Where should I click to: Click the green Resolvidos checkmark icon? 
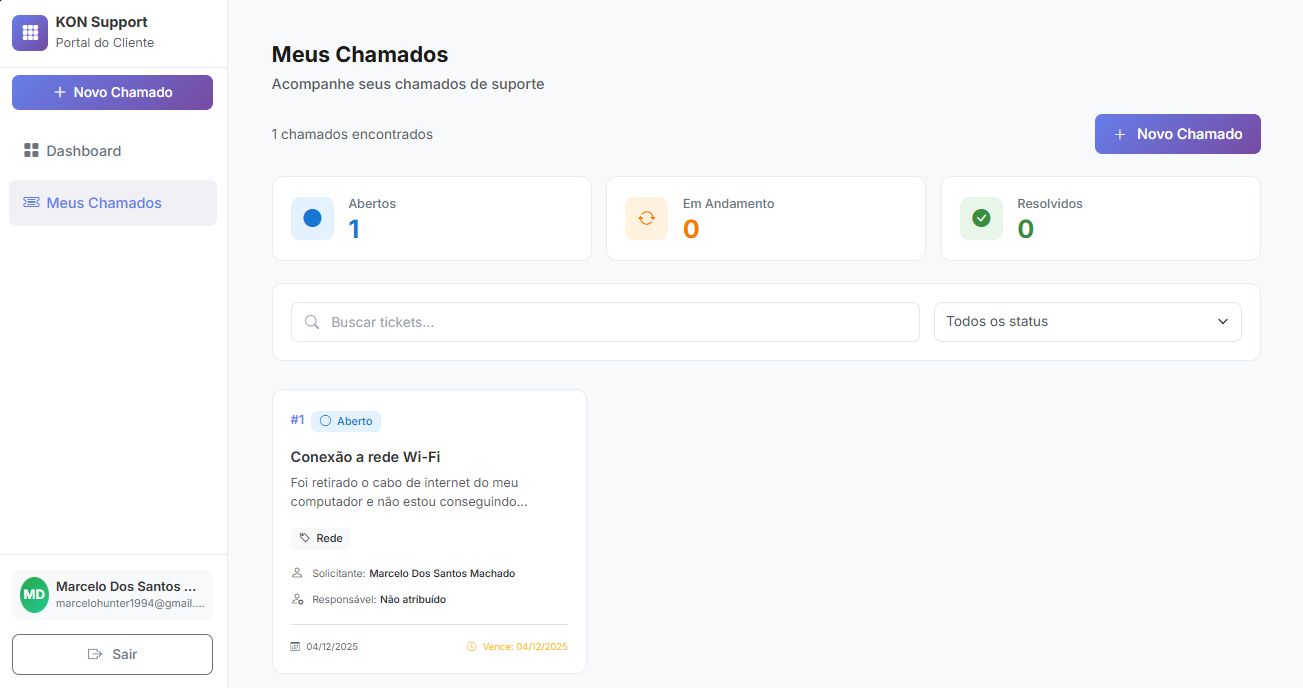coord(981,218)
